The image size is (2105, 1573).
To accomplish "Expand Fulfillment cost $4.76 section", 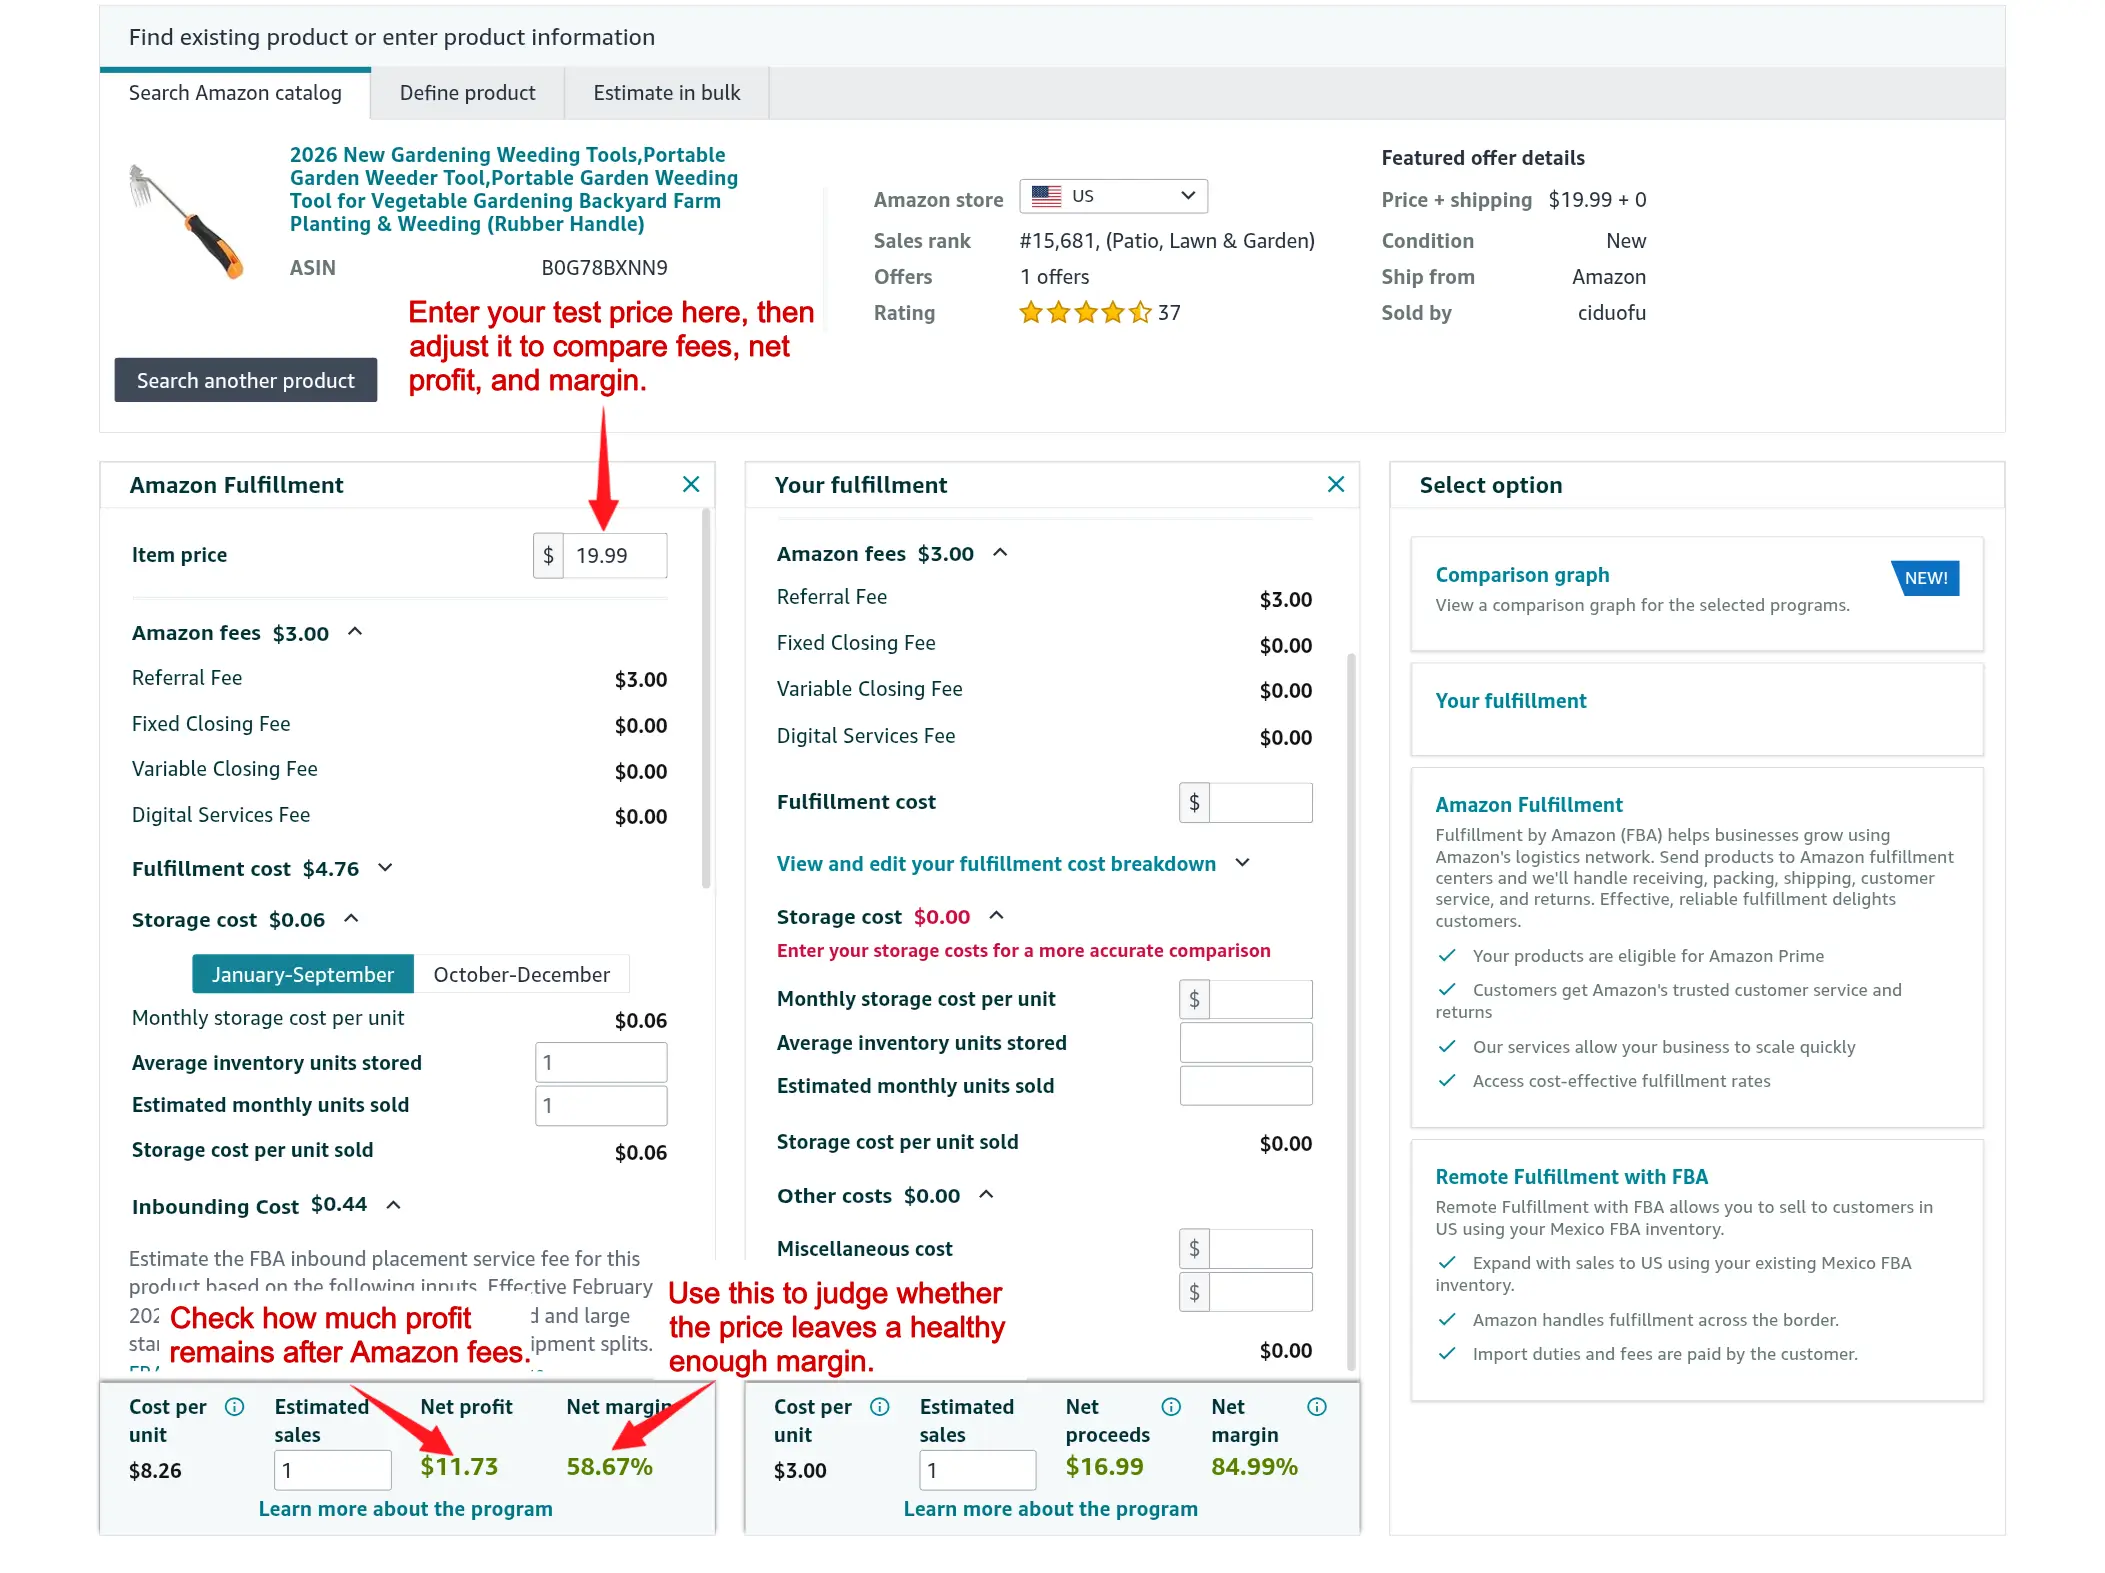I will click(x=385, y=868).
